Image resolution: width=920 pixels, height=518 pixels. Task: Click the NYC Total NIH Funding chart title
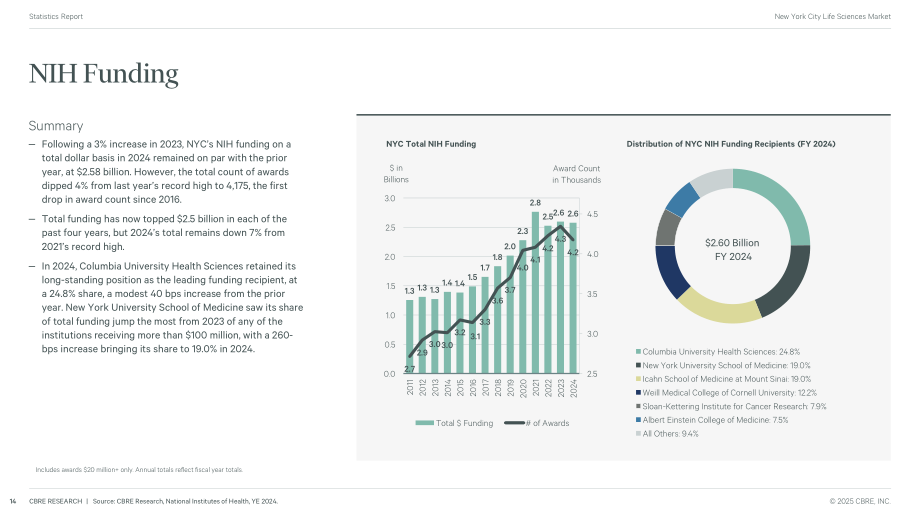point(431,144)
